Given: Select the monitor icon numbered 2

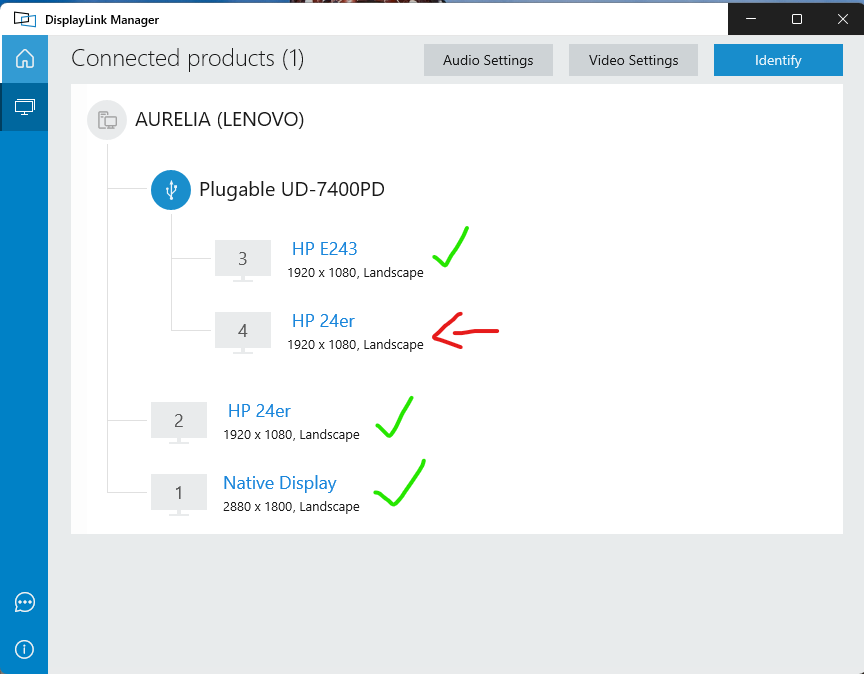Looking at the screenshot, I should (x=178, y=421).
